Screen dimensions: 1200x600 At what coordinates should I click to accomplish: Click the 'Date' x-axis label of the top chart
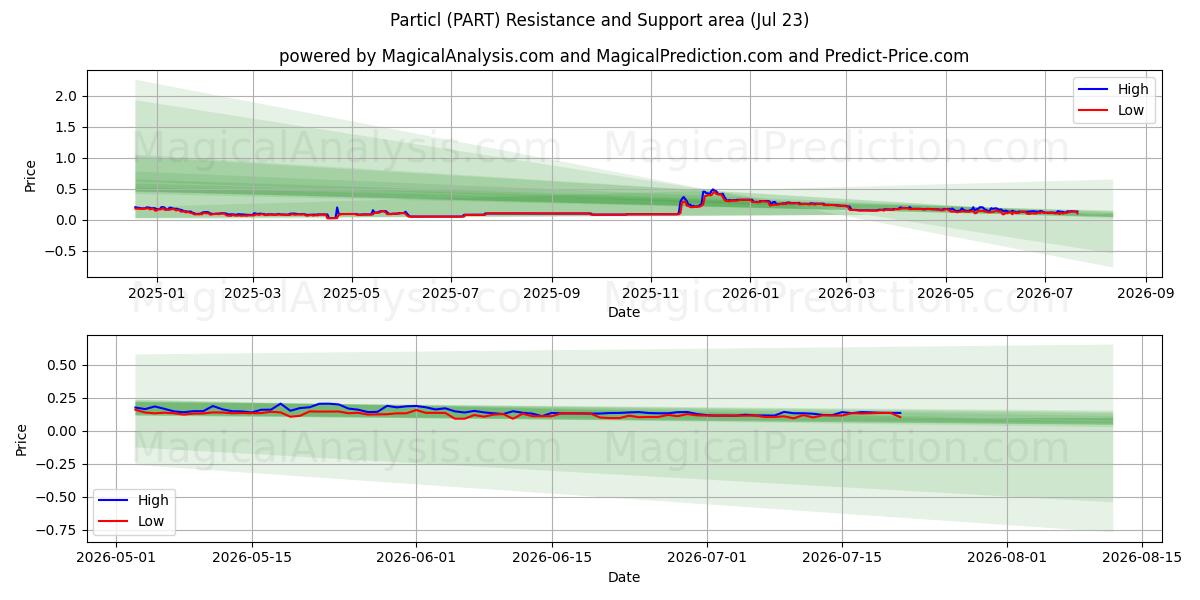[x=624, y=312]
